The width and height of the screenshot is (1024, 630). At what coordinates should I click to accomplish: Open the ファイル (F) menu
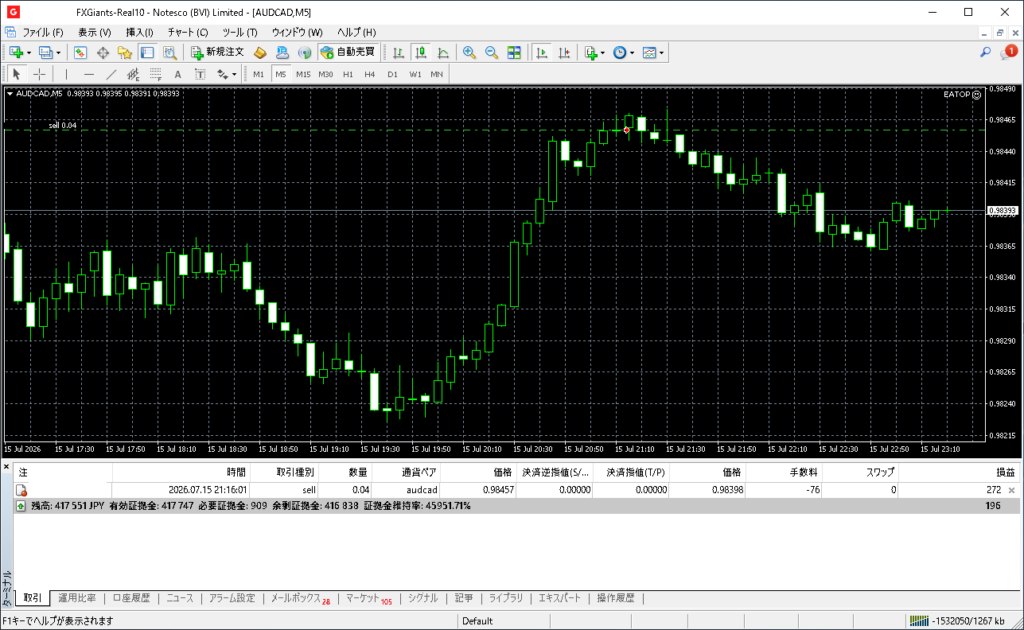[43, 33]
